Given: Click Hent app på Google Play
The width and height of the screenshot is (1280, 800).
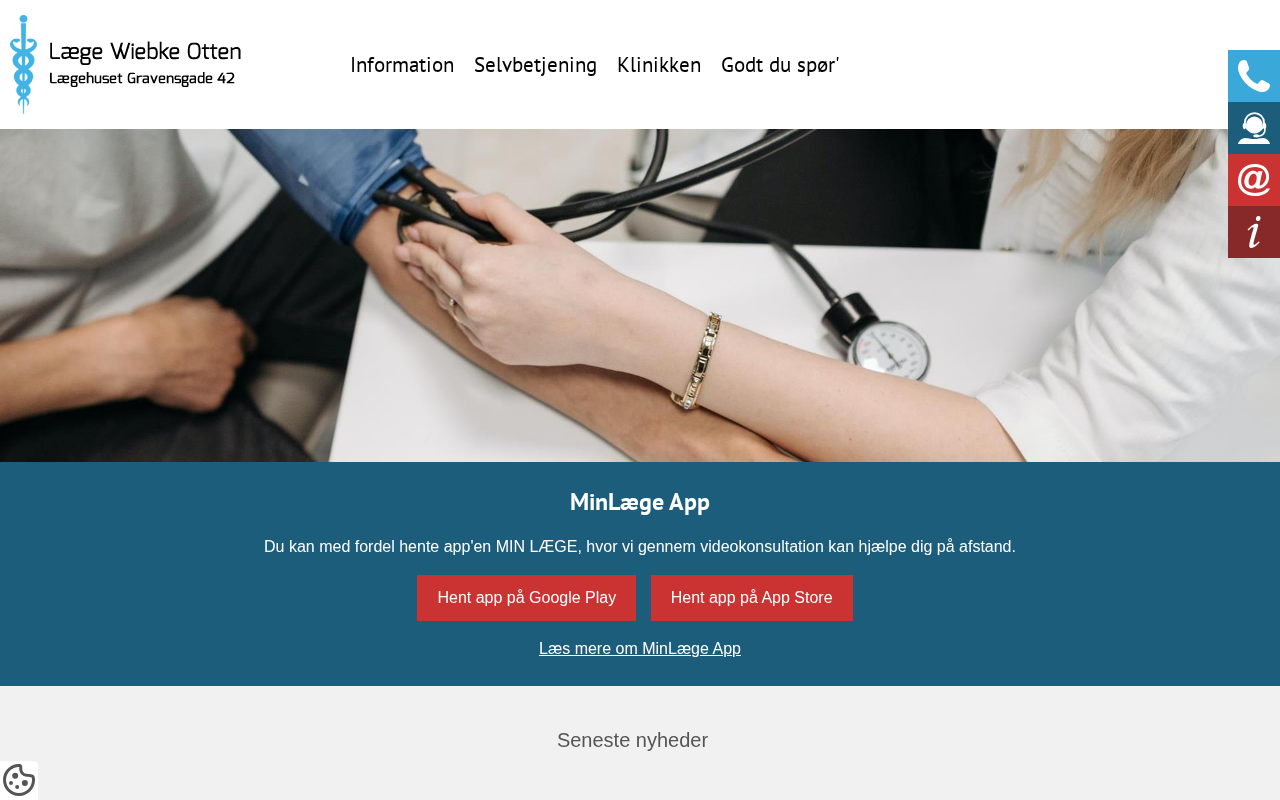Looking at the screenshot, I should coord(526,598).
